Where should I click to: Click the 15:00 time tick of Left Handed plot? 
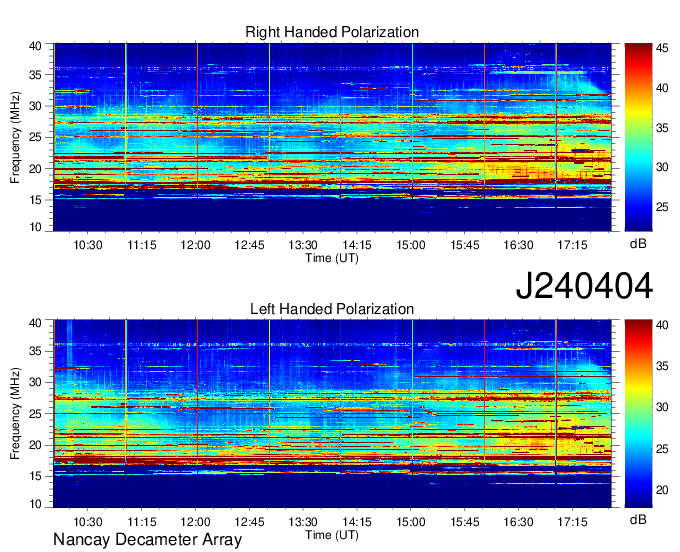click(411, 522)
